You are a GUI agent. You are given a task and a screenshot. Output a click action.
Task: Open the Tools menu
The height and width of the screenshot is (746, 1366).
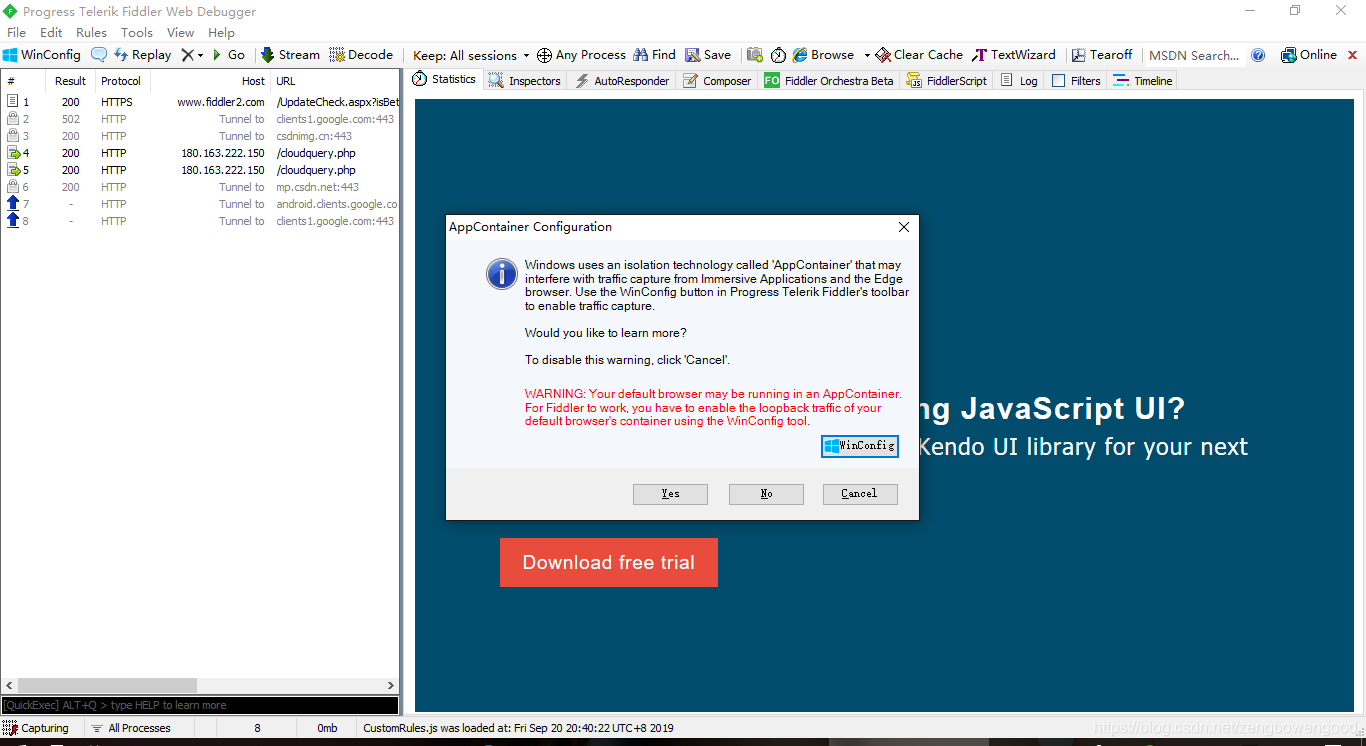pos(137,32)
